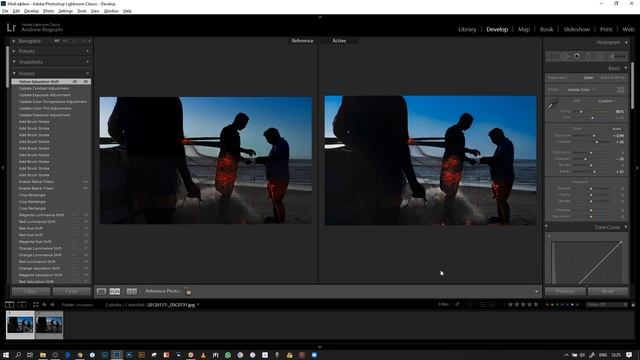Image resolution: width=640 pixels, height=360 pixels.
Task: Open Windows Start menu
Action: [6, 355]
